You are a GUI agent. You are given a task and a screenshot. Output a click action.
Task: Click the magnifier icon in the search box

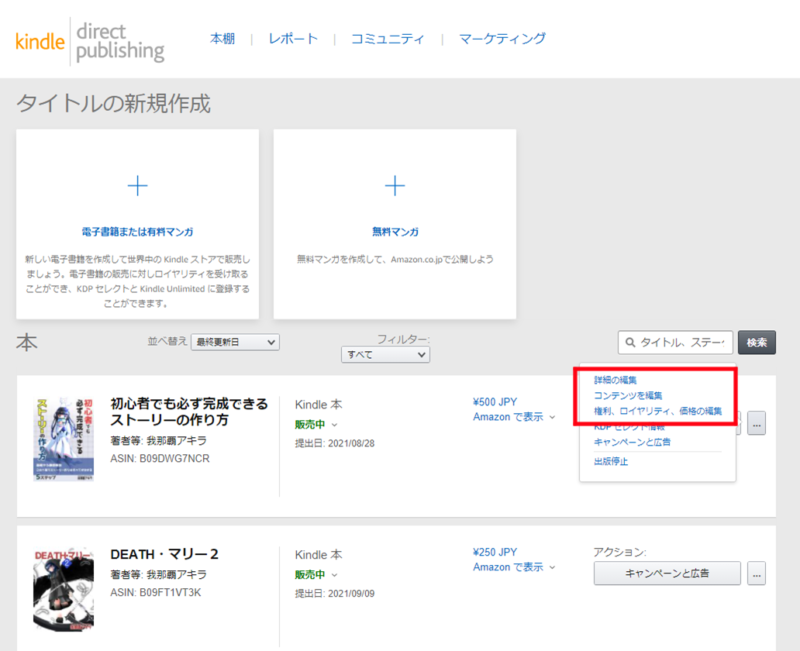tap(631, 342)
